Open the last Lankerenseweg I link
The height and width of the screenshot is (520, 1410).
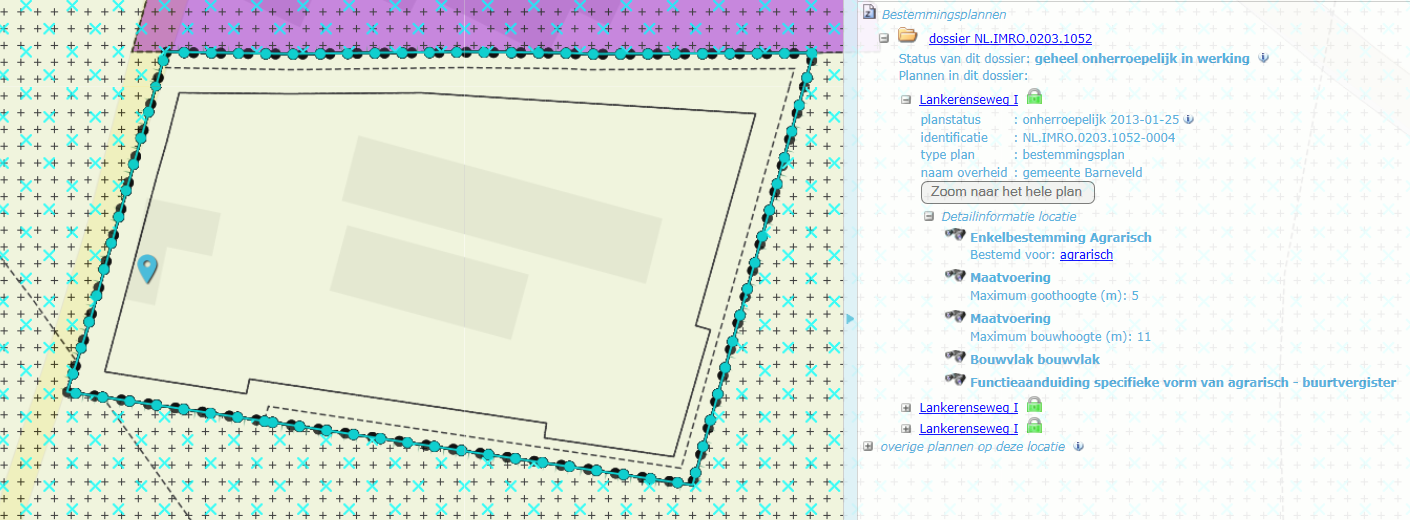pos(968,429)
